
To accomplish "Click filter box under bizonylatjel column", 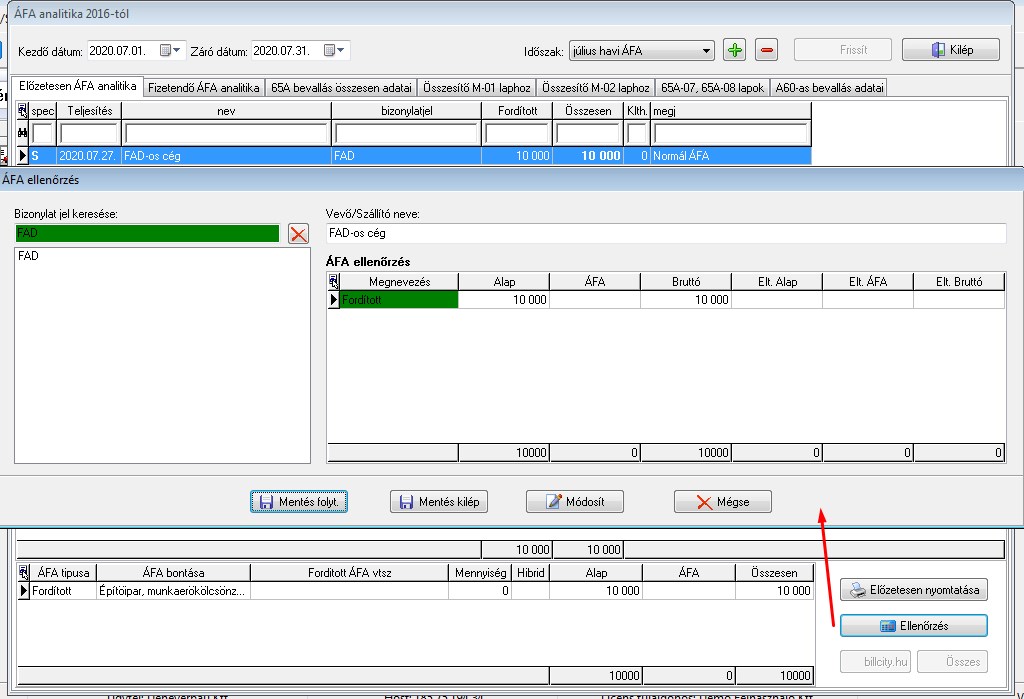I will pos(406,133).
